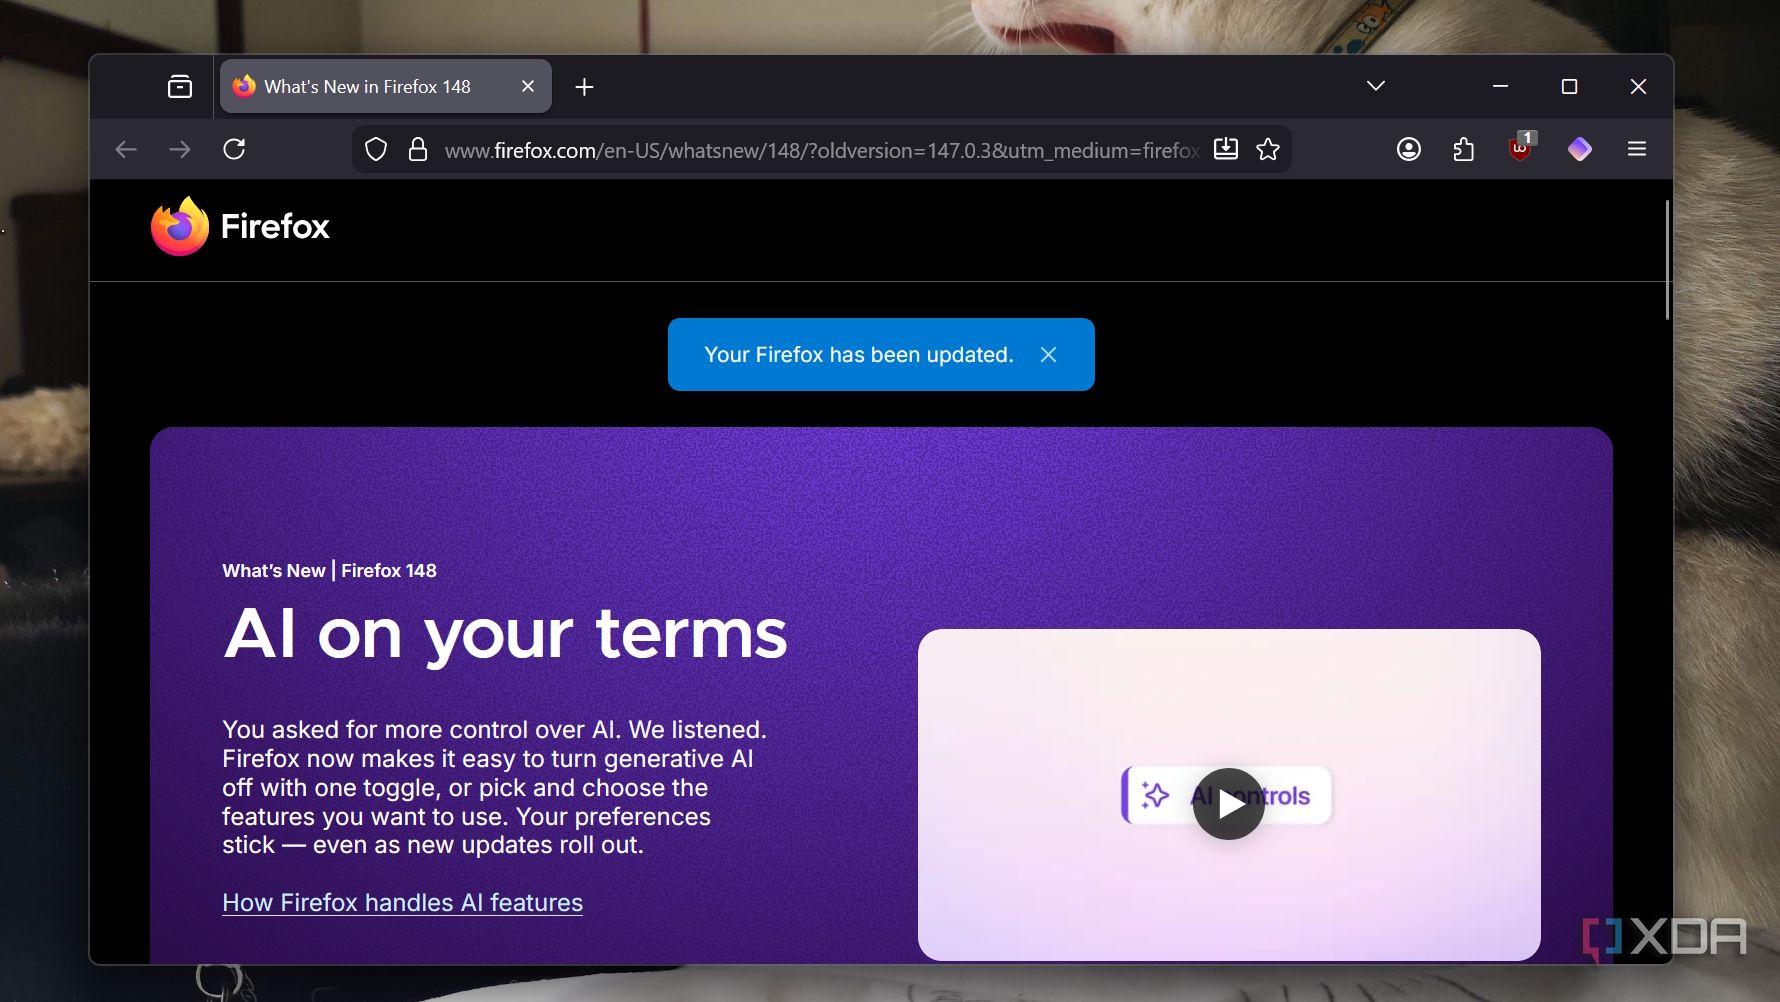Close the What's New in Firefox 148 tab
The image size is (1780, 1002).
tap(528, 87)
